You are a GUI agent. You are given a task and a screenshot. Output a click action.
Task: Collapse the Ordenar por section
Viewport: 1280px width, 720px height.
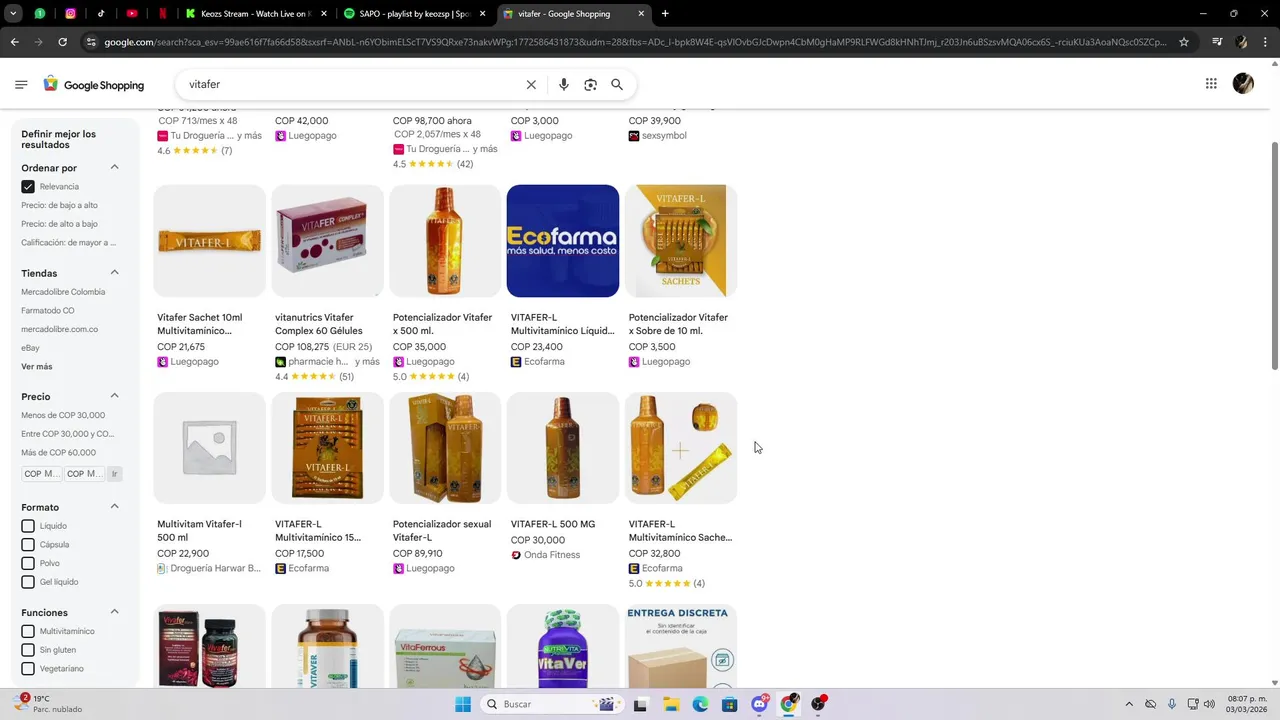coord(114,167)
